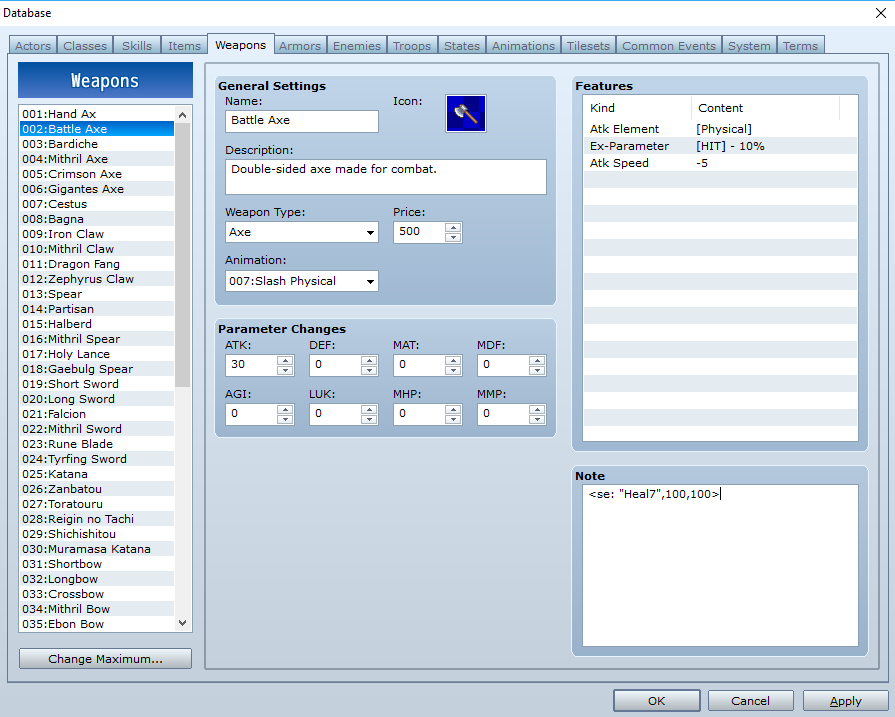This screenshot has height=717, width=895.
Task: Click the Change Maximum button
Action: [x=106, y=659]
